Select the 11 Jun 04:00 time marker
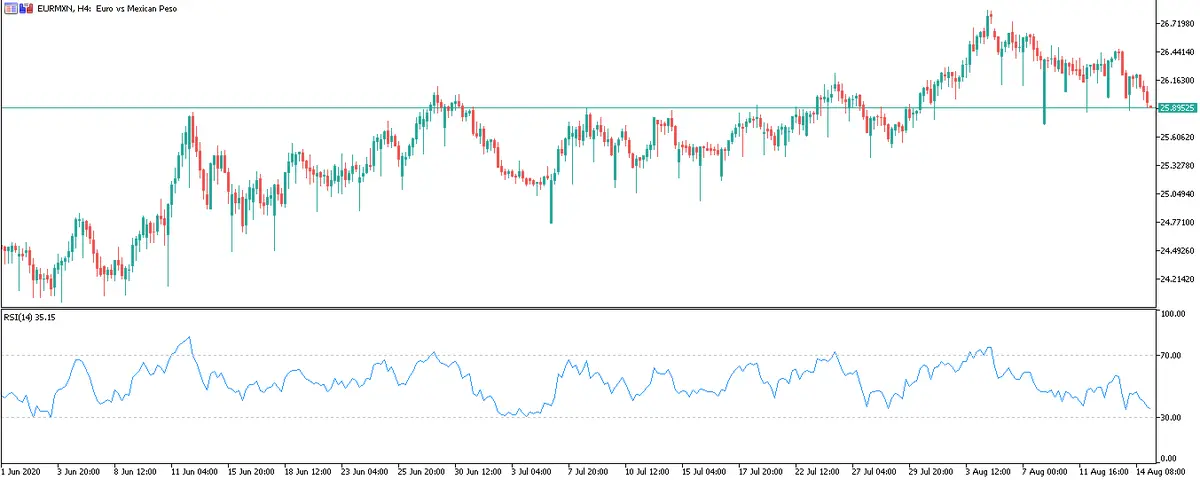 click(x=194, y=471)
